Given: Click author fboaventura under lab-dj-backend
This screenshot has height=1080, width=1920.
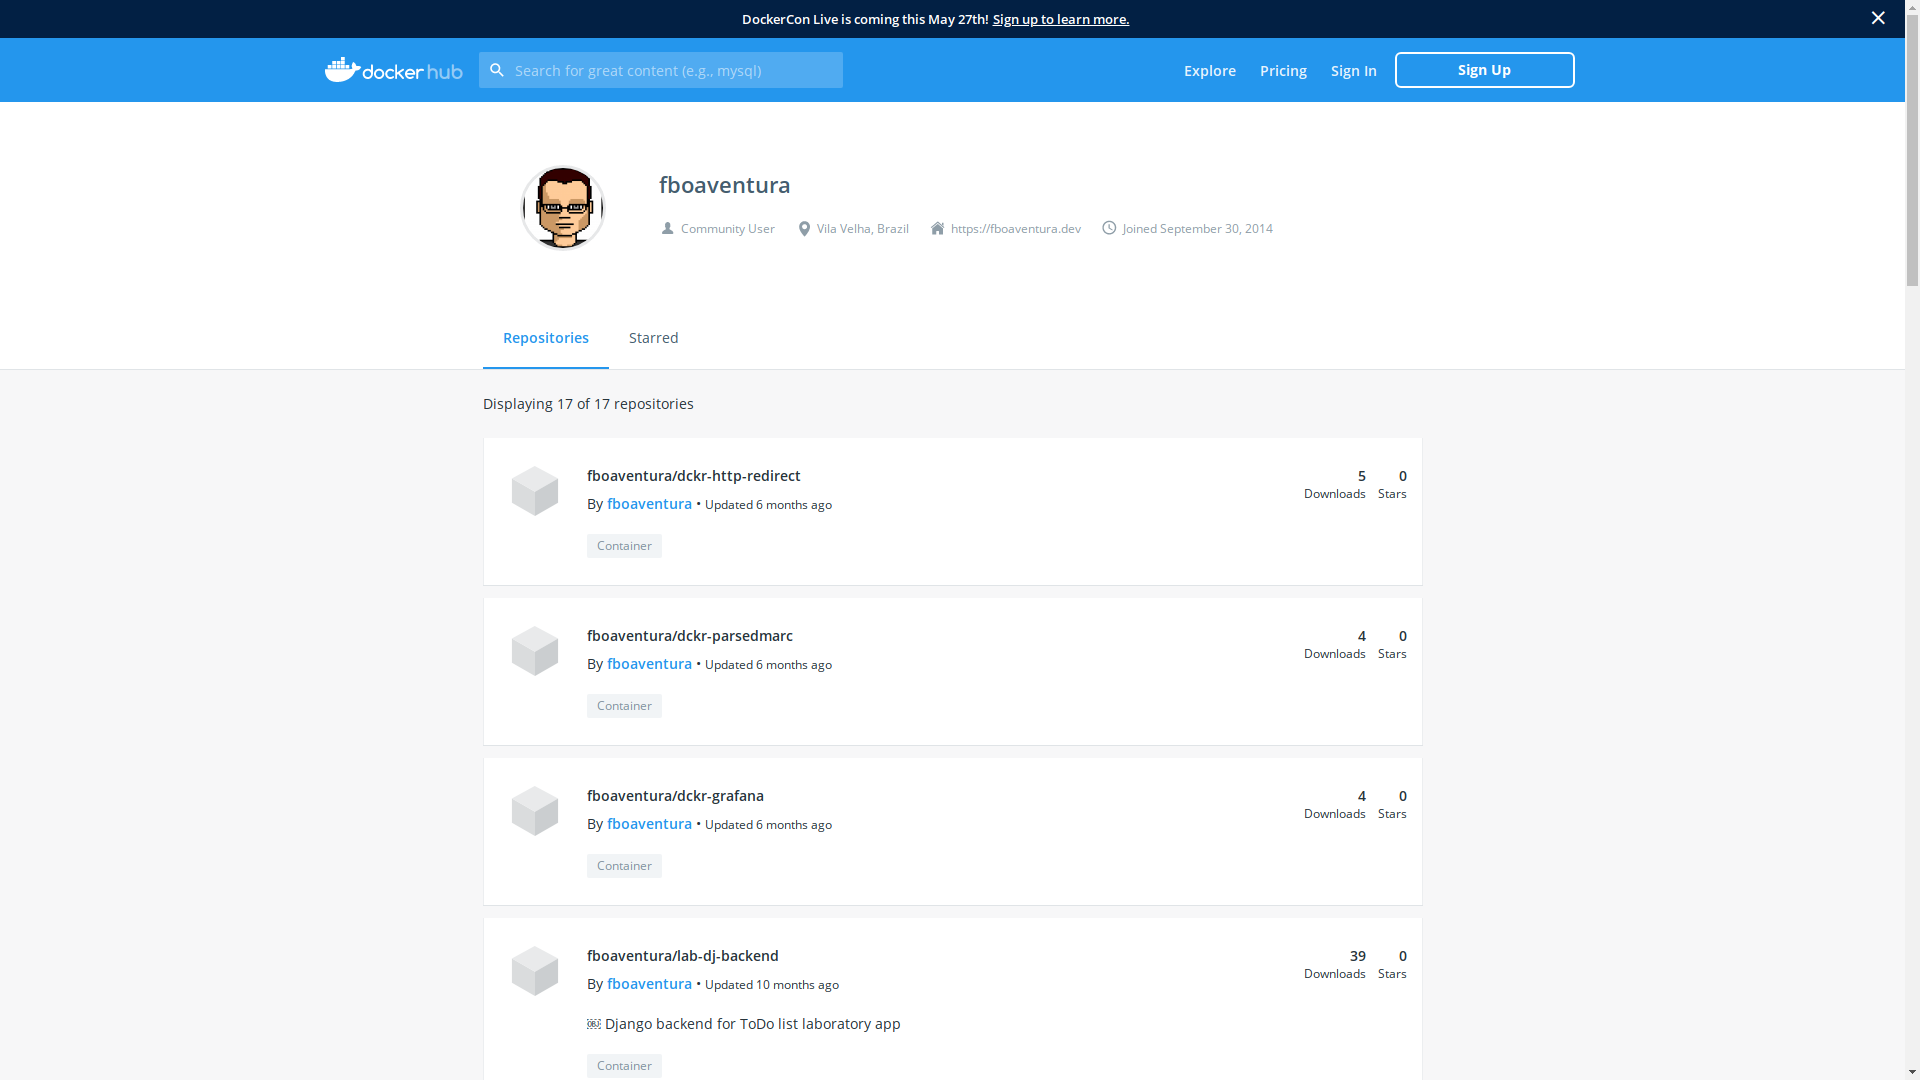Looking at the screenshot, I should (649, 984).
